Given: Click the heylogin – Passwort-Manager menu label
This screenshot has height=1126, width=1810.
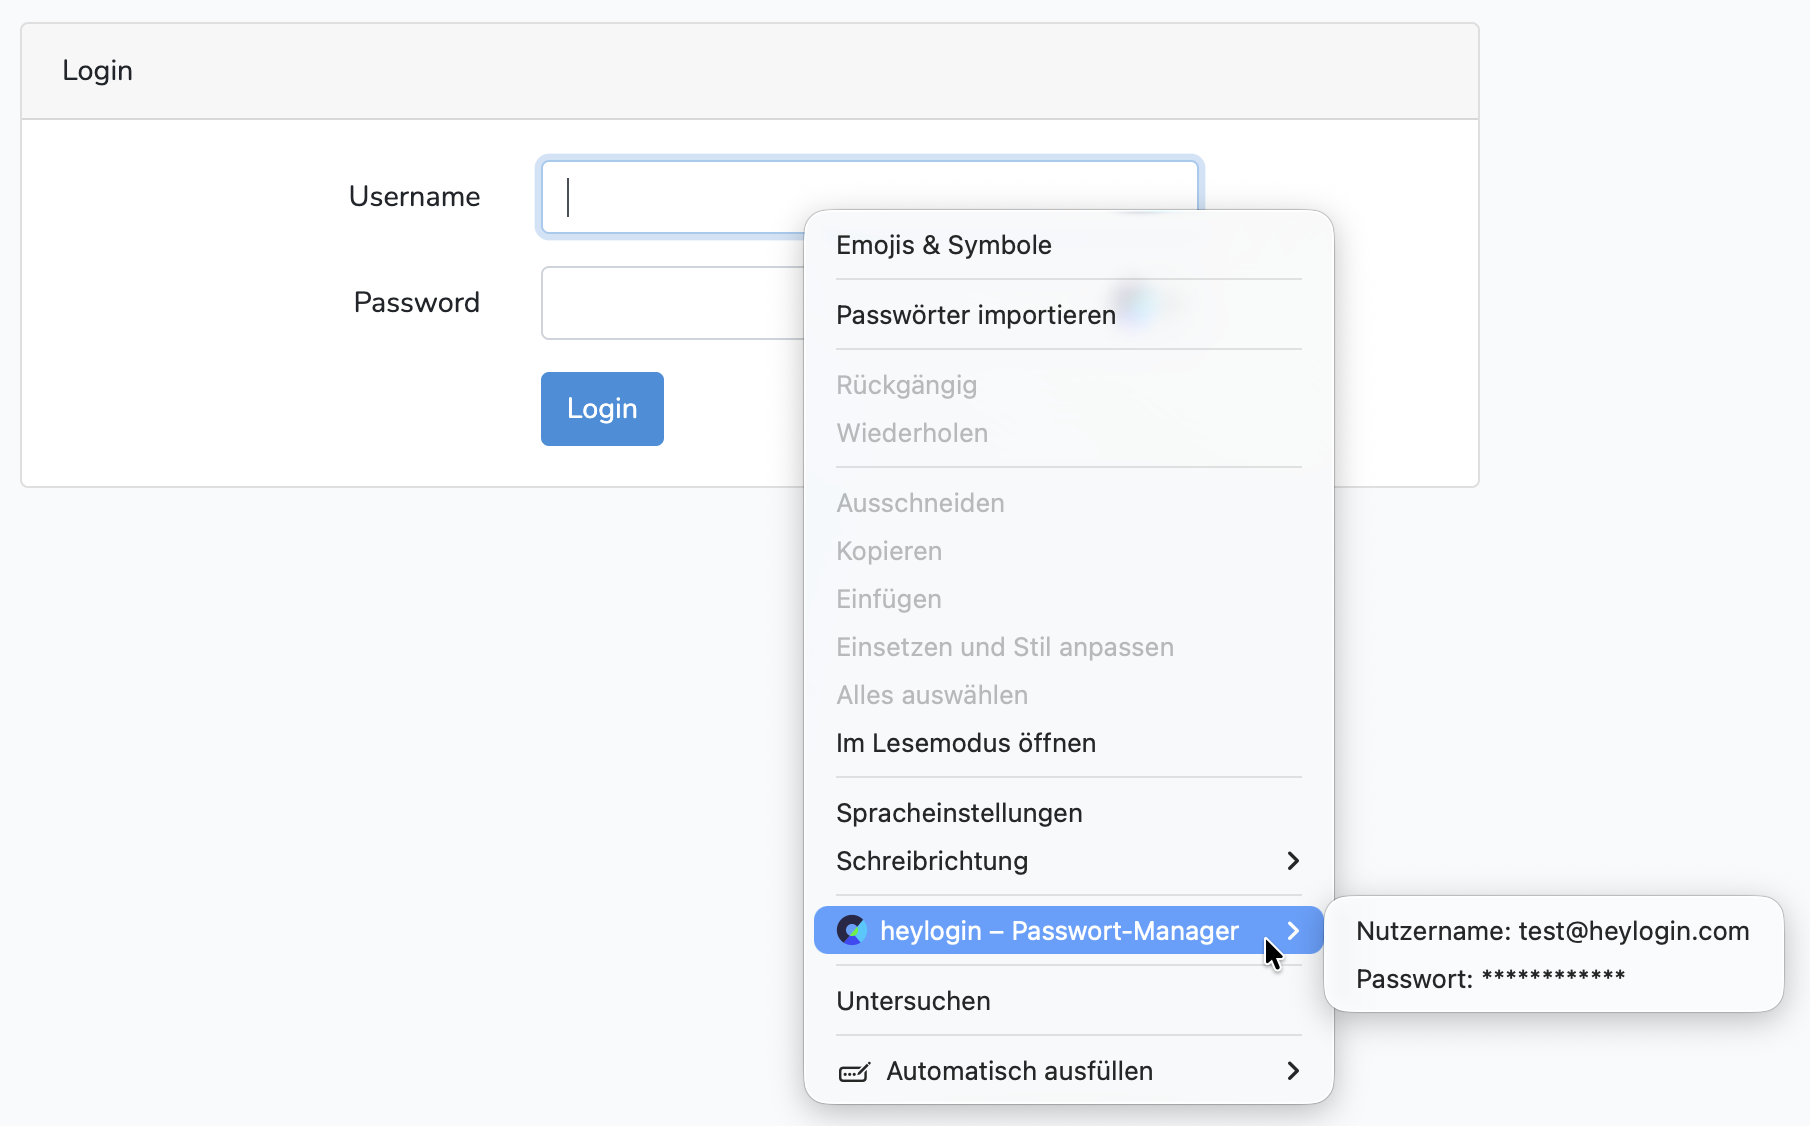Looking at the screenshot, I should click(x=1058, y=931).
